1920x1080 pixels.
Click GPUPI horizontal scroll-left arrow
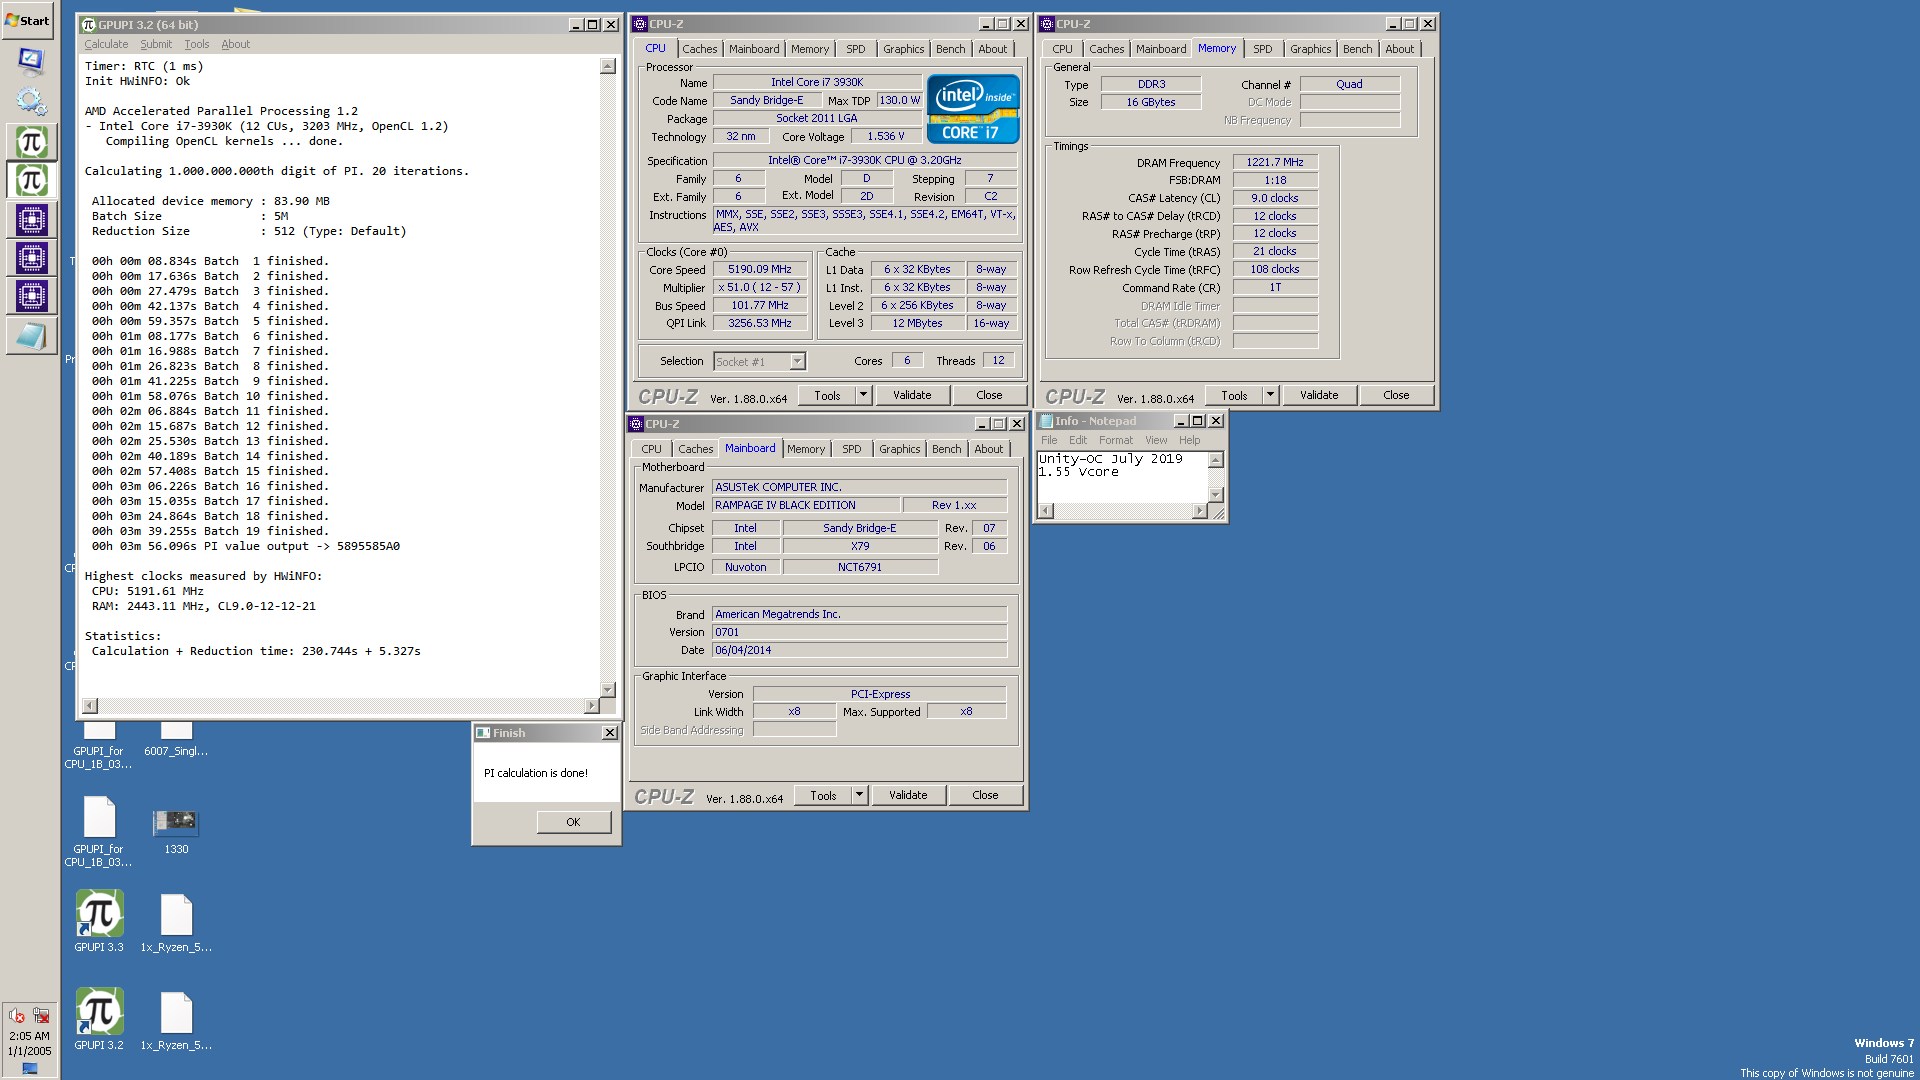(90, 706)
